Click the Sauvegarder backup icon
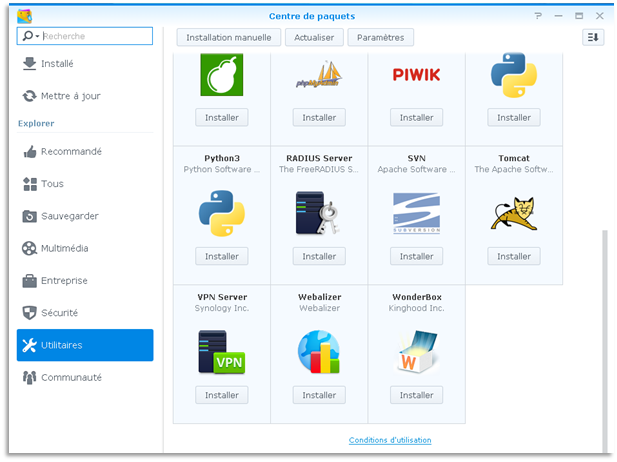 pos(30,216)
